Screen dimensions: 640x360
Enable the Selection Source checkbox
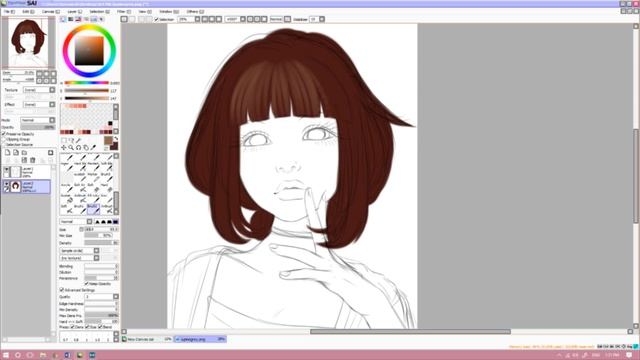tap(4, 144)
